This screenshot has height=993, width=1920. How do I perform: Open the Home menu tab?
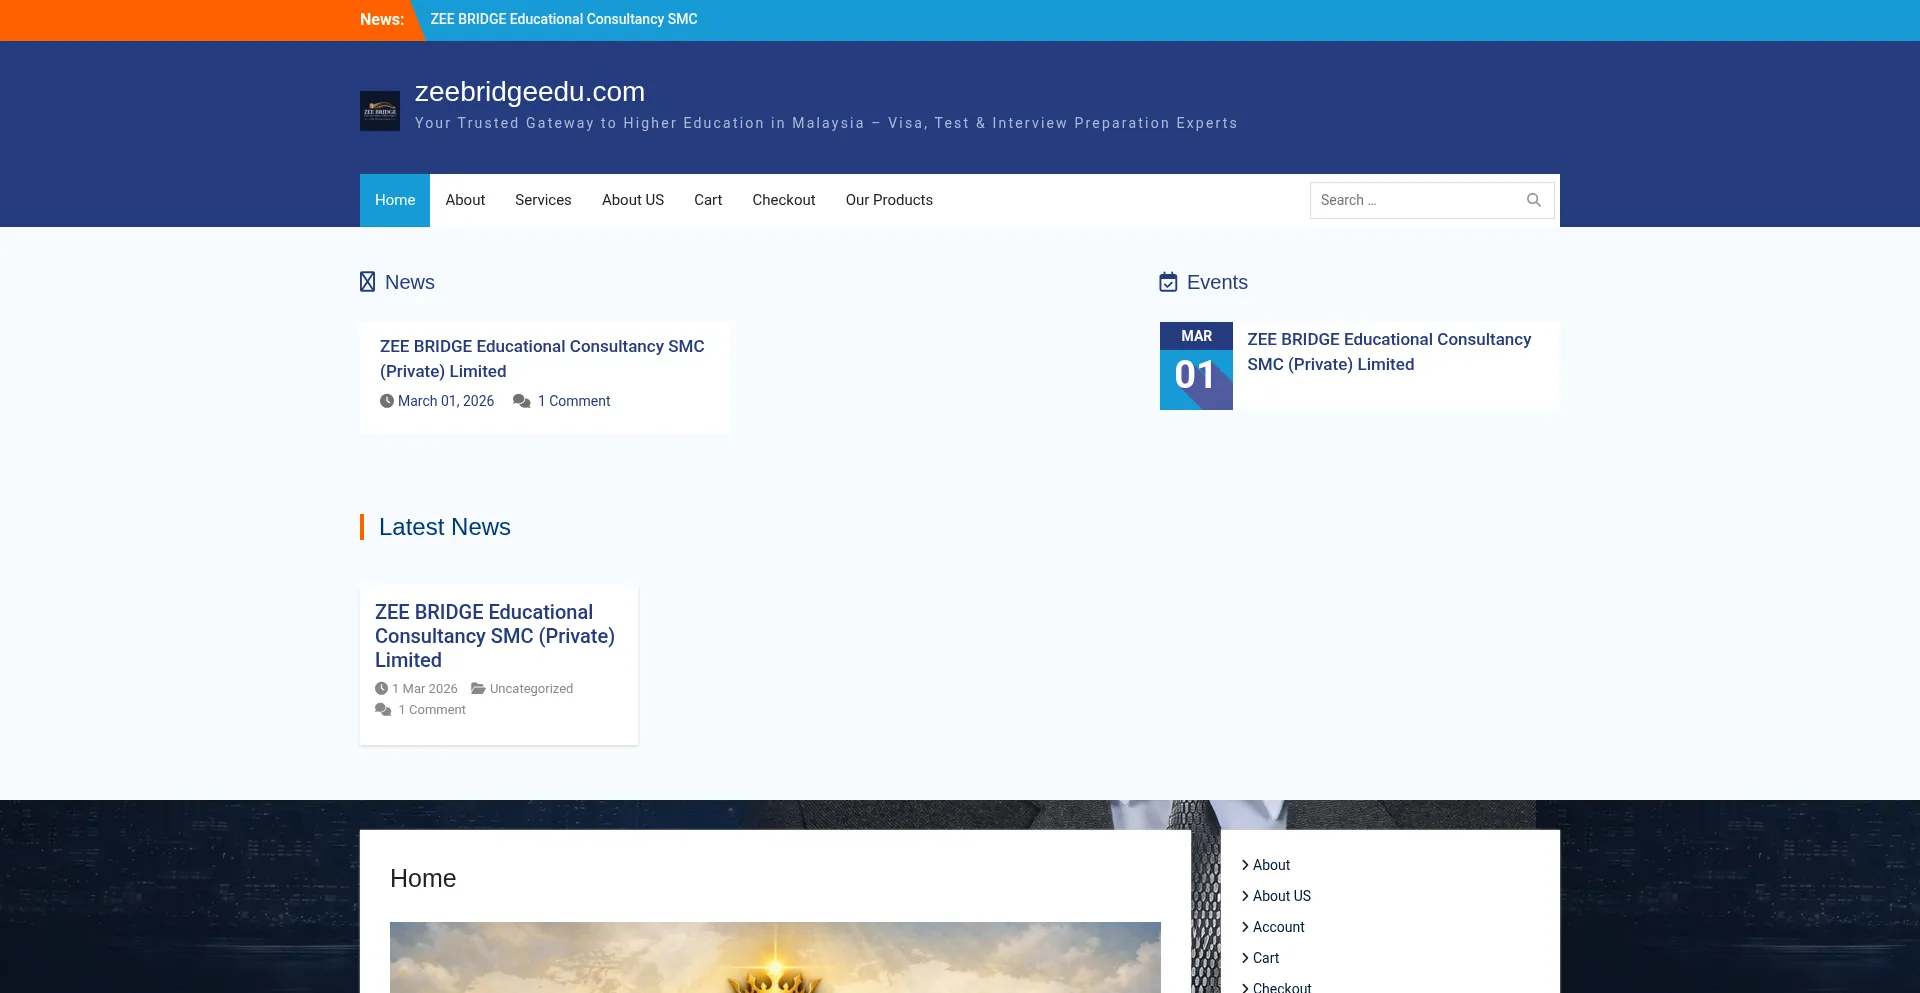[x=395, y=200]
